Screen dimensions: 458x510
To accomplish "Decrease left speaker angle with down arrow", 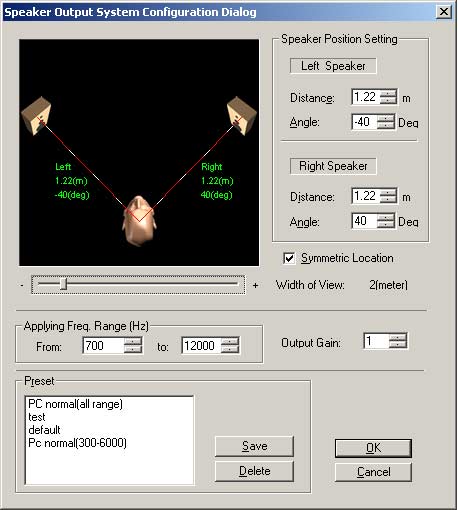I will (386, 125).
